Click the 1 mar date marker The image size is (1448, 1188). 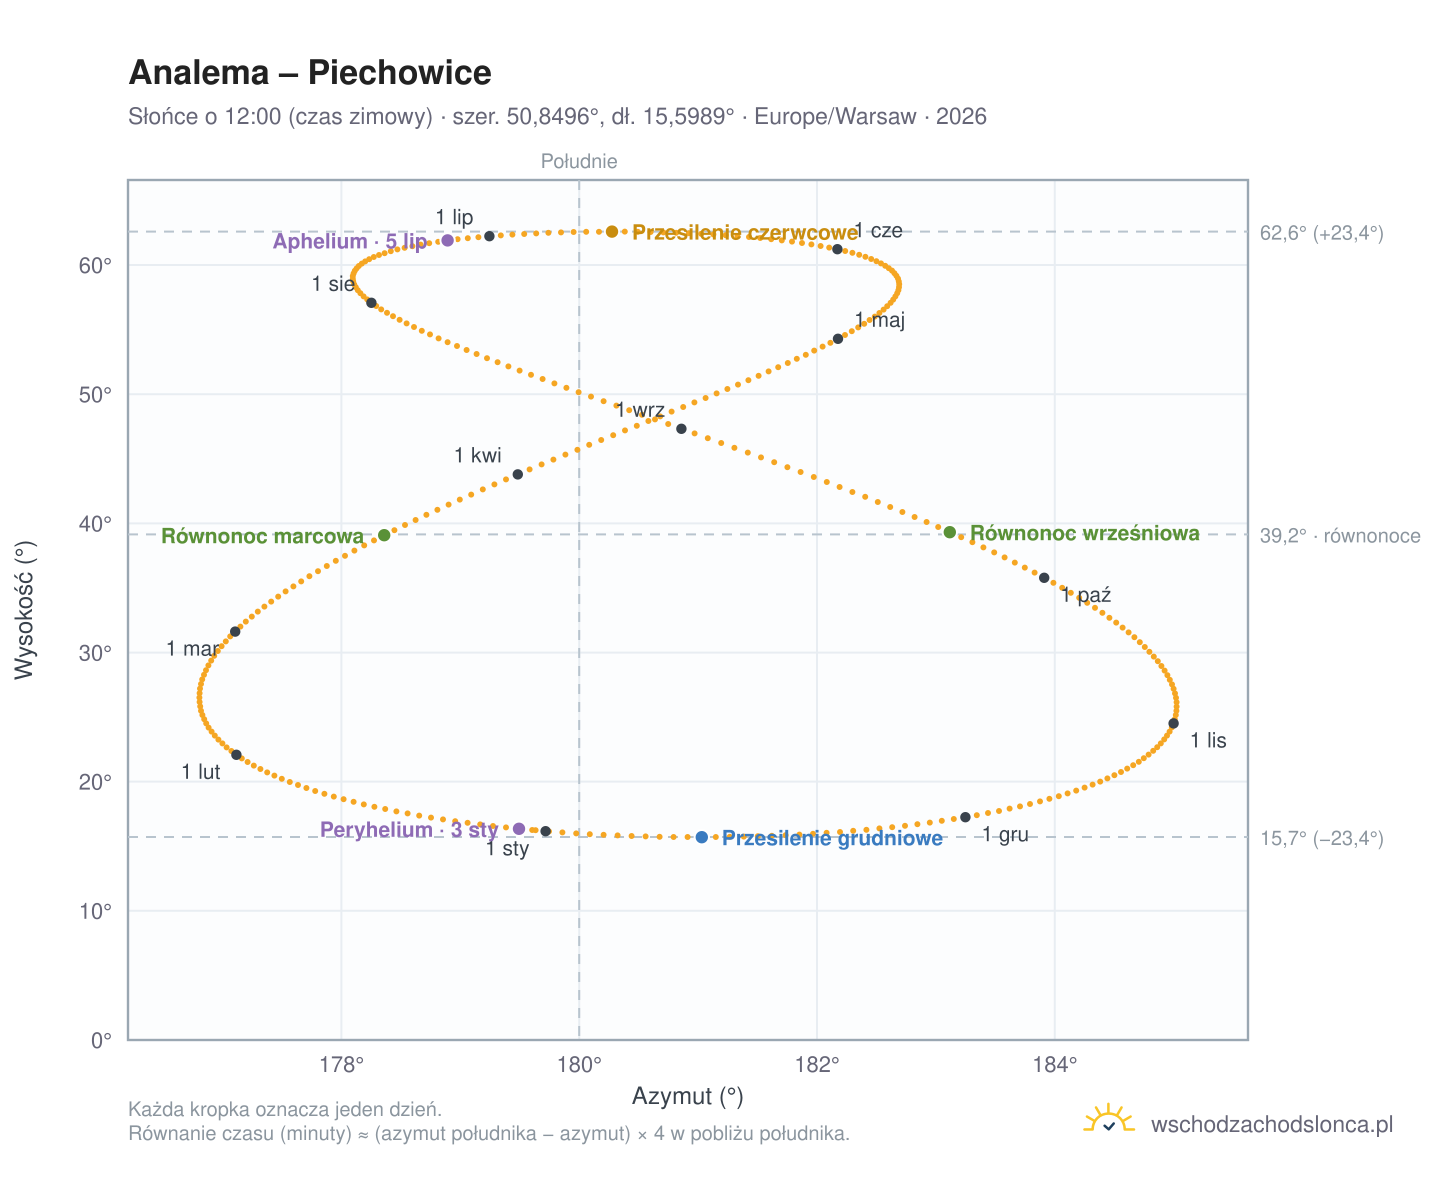pos(235,632)
